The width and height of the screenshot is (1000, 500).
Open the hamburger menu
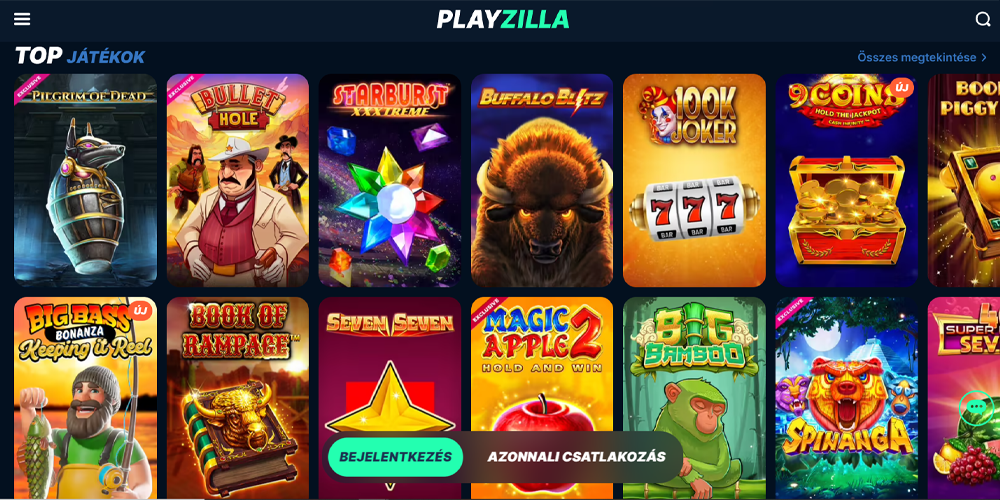(22, 19)
